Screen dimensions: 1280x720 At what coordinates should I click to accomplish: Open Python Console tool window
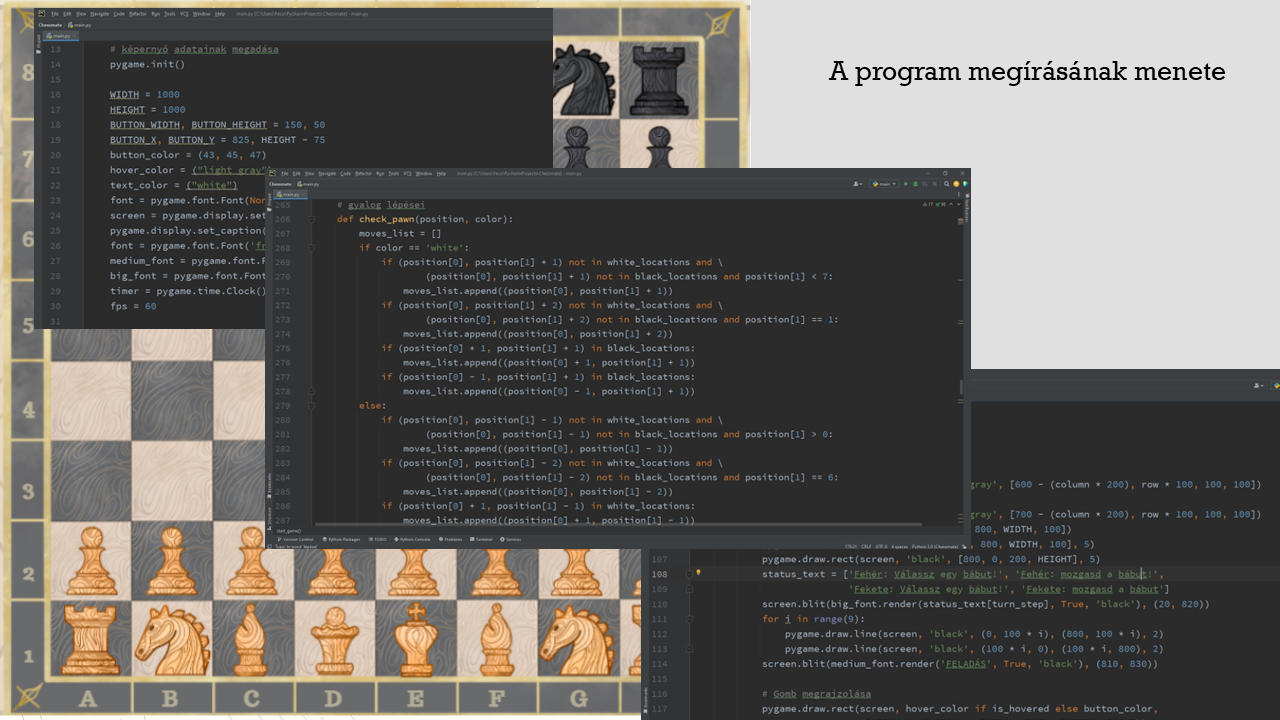point(412,539)
